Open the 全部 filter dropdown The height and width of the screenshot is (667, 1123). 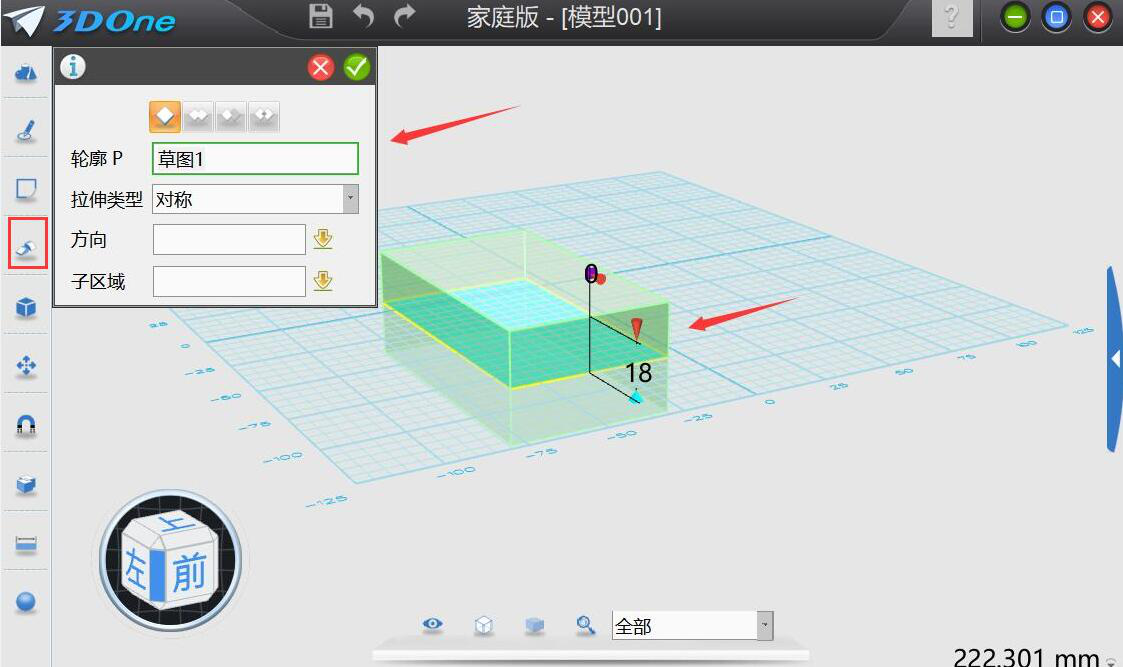pos(763,625)
